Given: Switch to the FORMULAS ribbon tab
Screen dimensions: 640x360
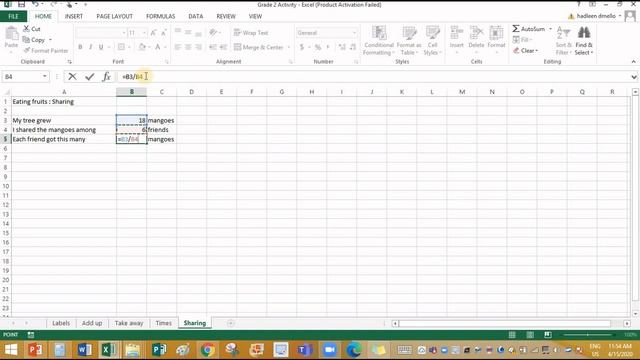Looking at the screenshot, I should [x=160, y=16].
